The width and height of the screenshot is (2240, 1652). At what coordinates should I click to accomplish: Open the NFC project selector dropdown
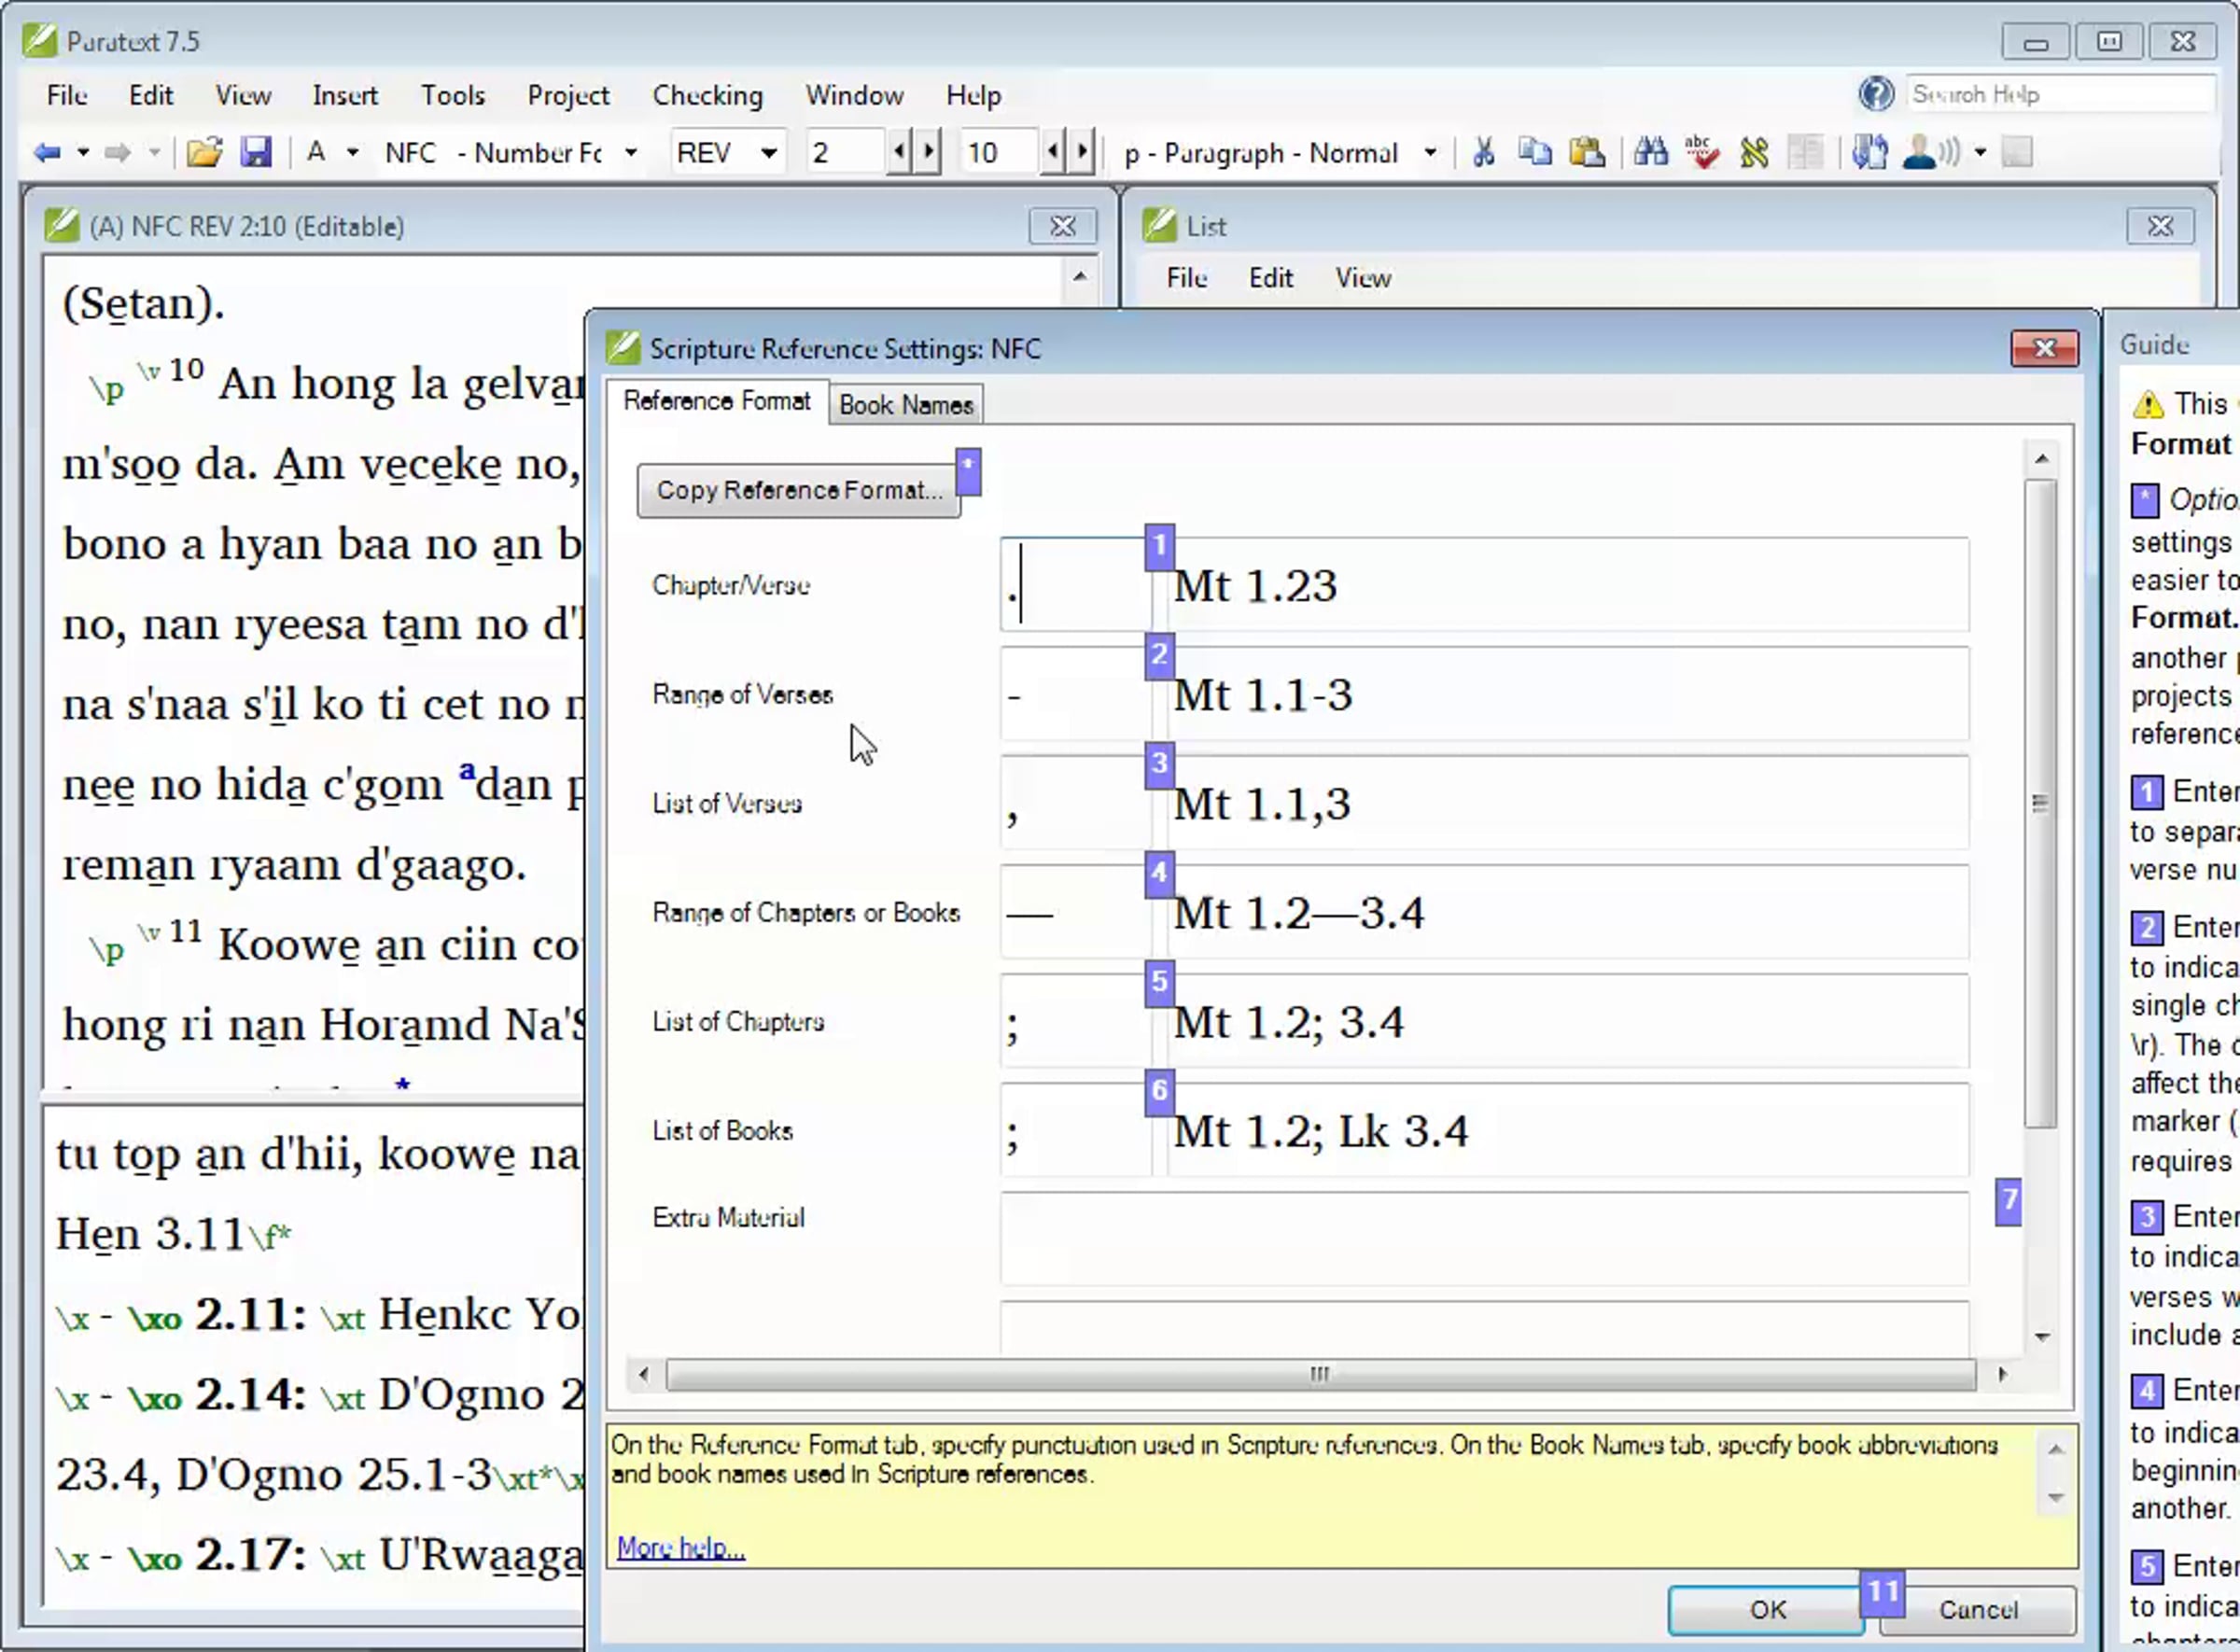(631, 153)
